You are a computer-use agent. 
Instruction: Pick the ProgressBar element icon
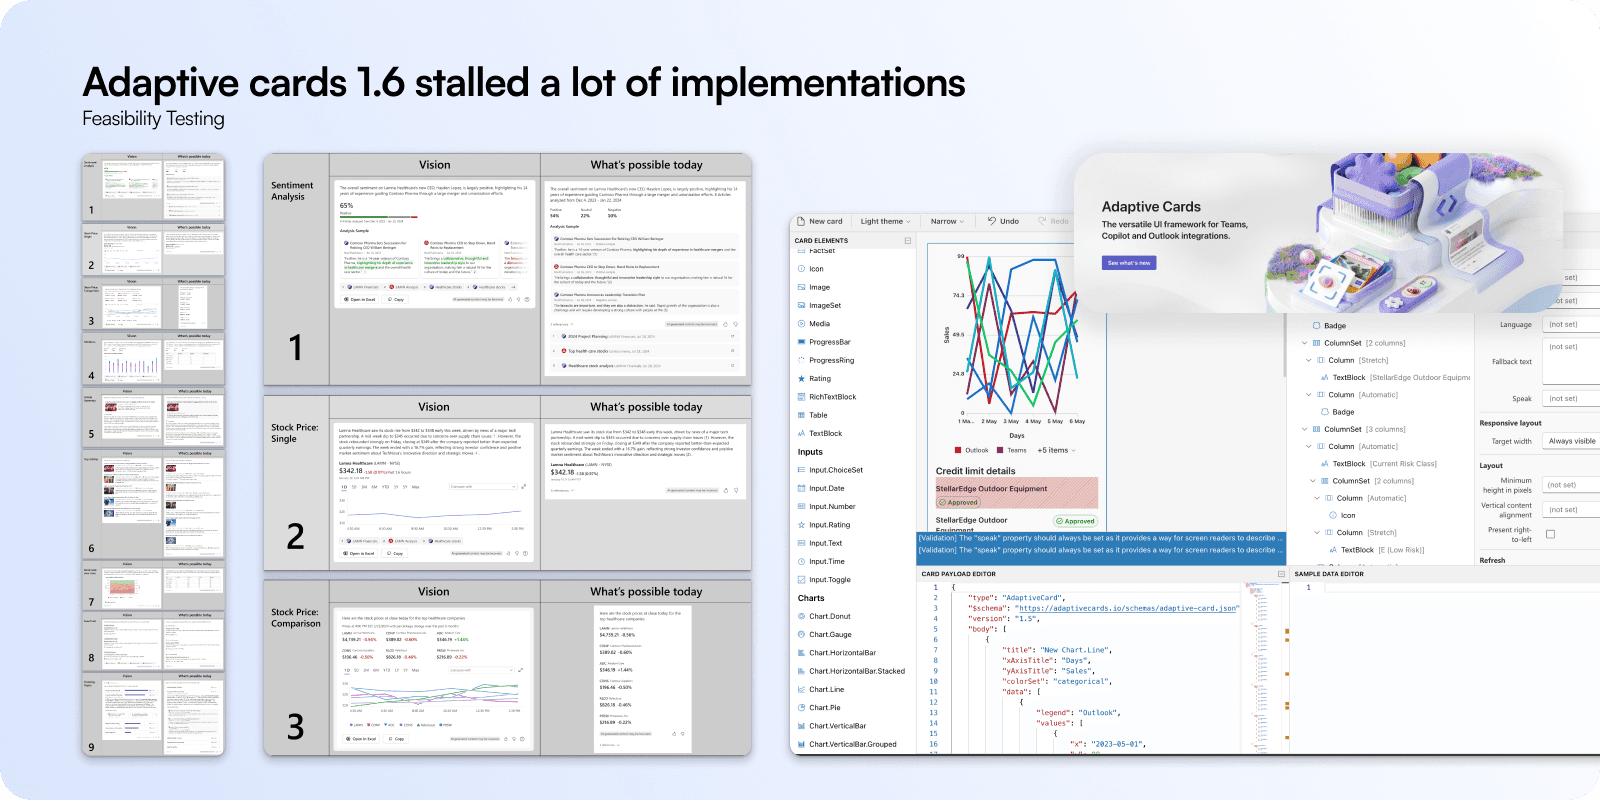coord(801,342)
